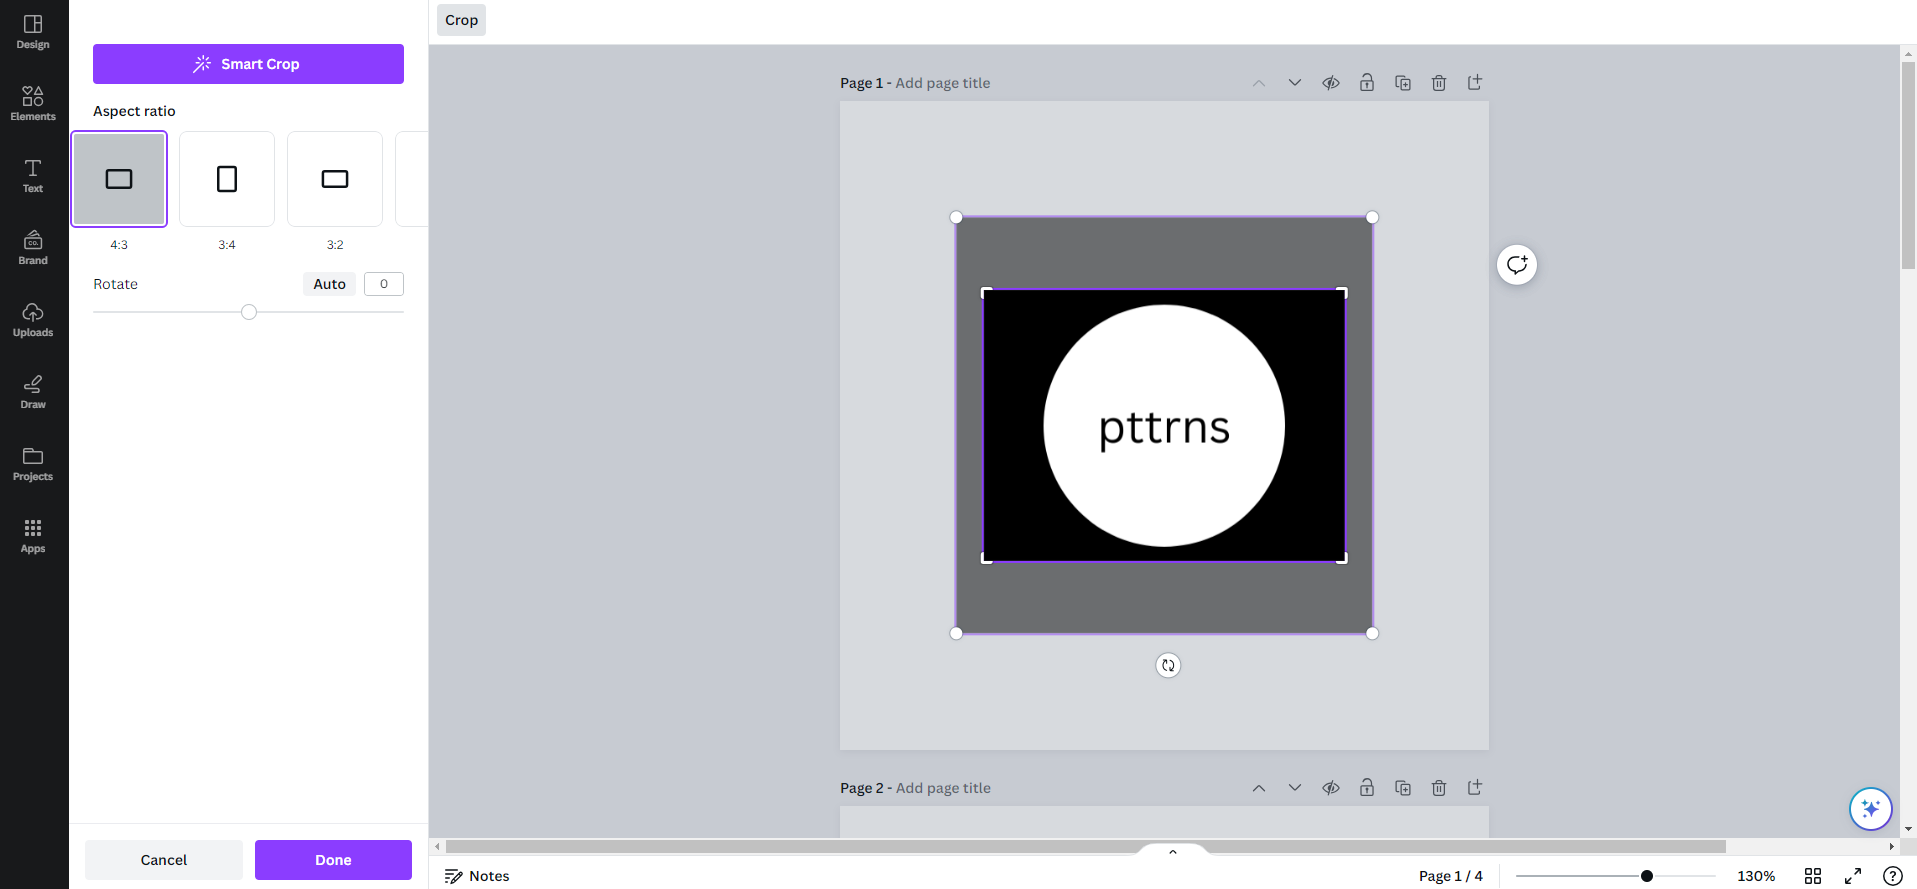Move Page 2 down with chevron
Image resolution: width=1917 pixels, height=889 pixels.
coord(1295,788)
